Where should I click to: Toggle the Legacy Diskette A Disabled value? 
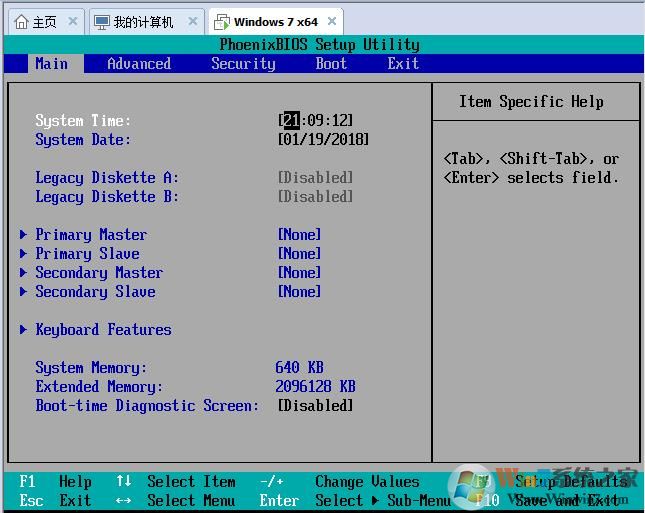click(315, 178)
